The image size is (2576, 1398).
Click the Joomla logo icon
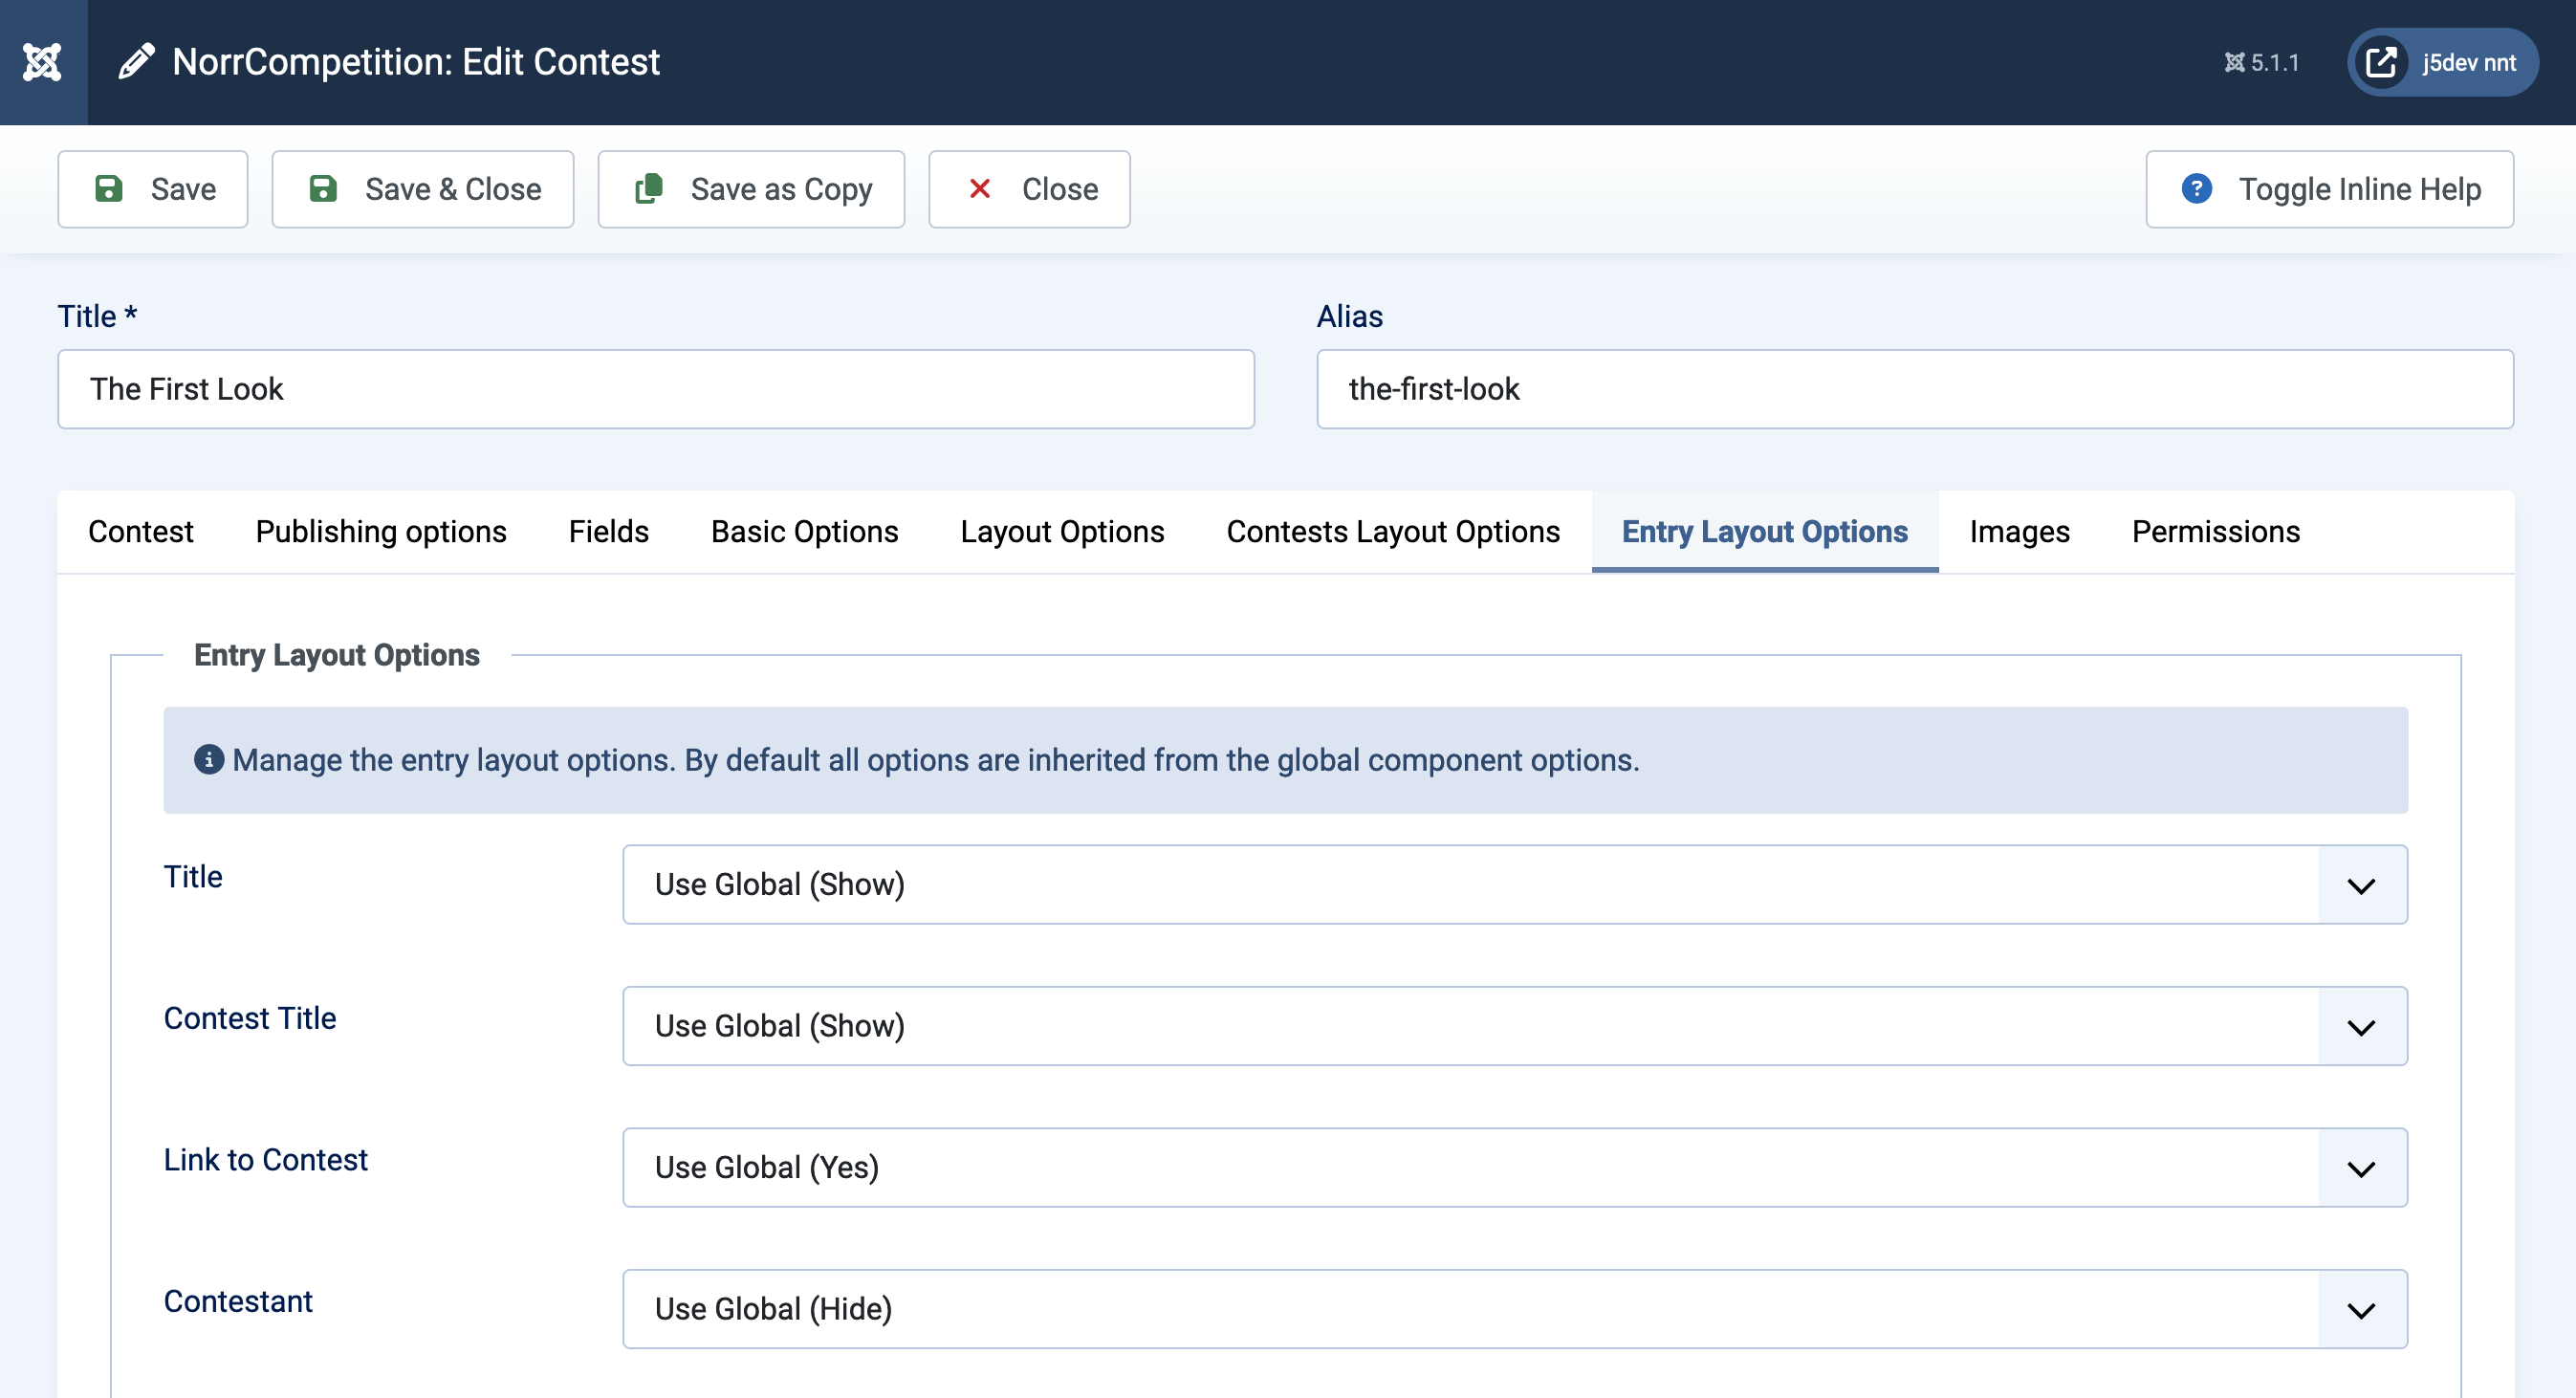point(43,62)
